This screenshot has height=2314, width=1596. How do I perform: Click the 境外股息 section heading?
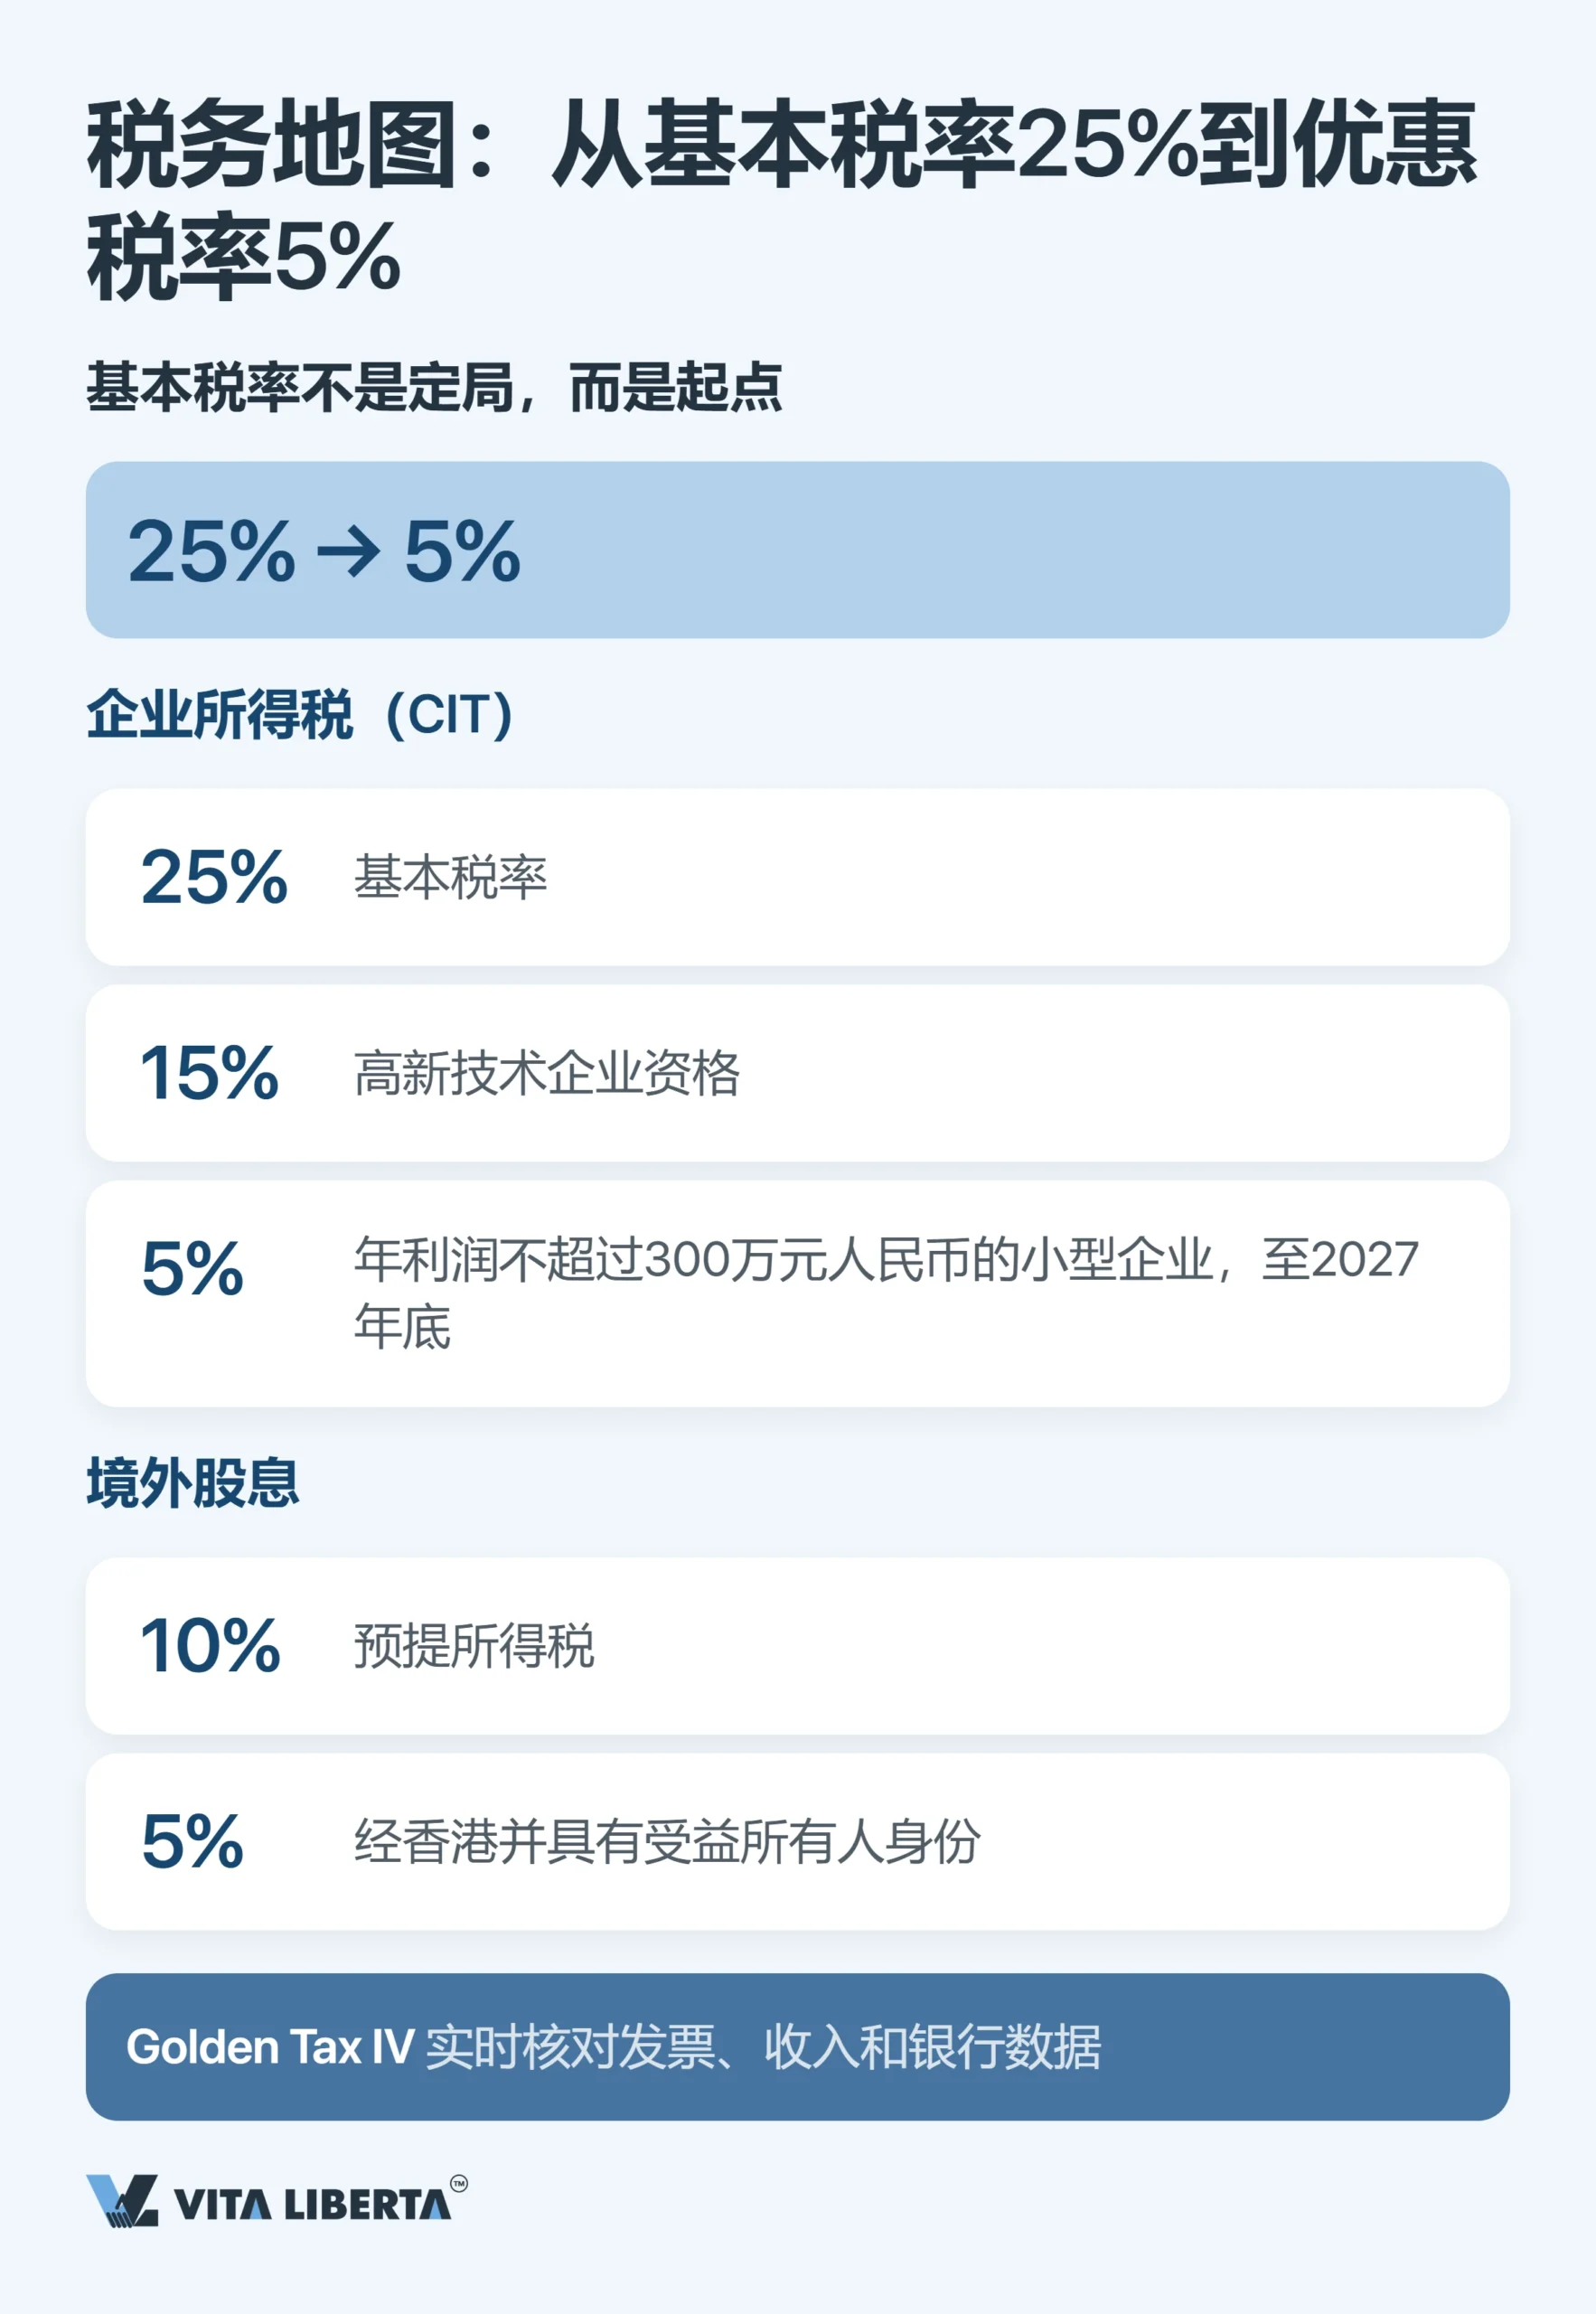[x=193, y=1483]
